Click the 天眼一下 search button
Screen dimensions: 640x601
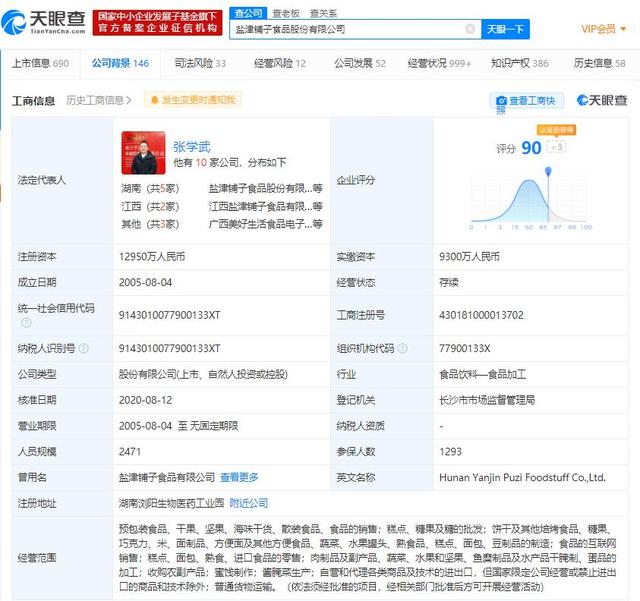pos(505,29)
